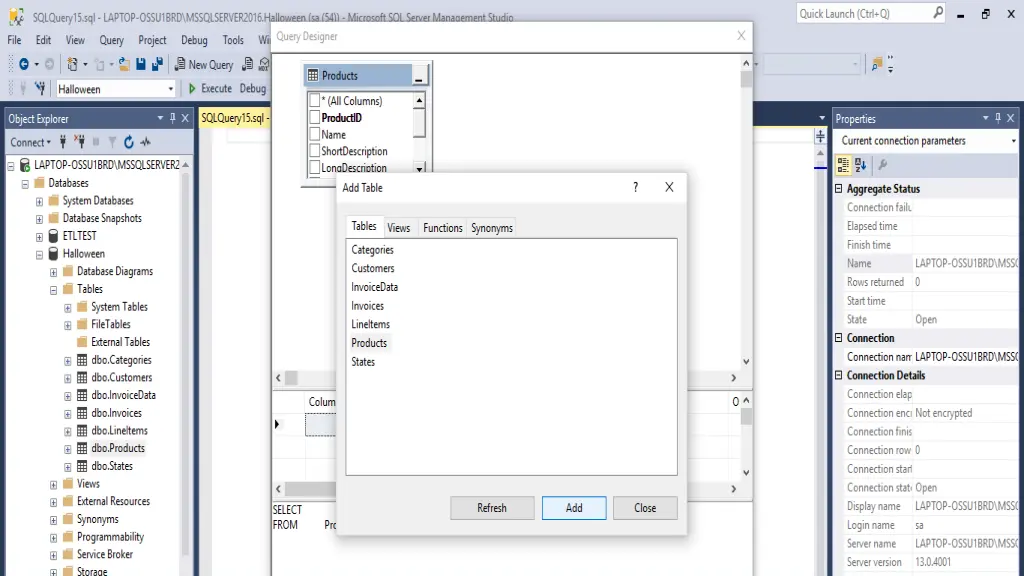The height and width of the screenshot is (576, 1024).
Task: Collapse the Tables folder node
Action: 54,289
